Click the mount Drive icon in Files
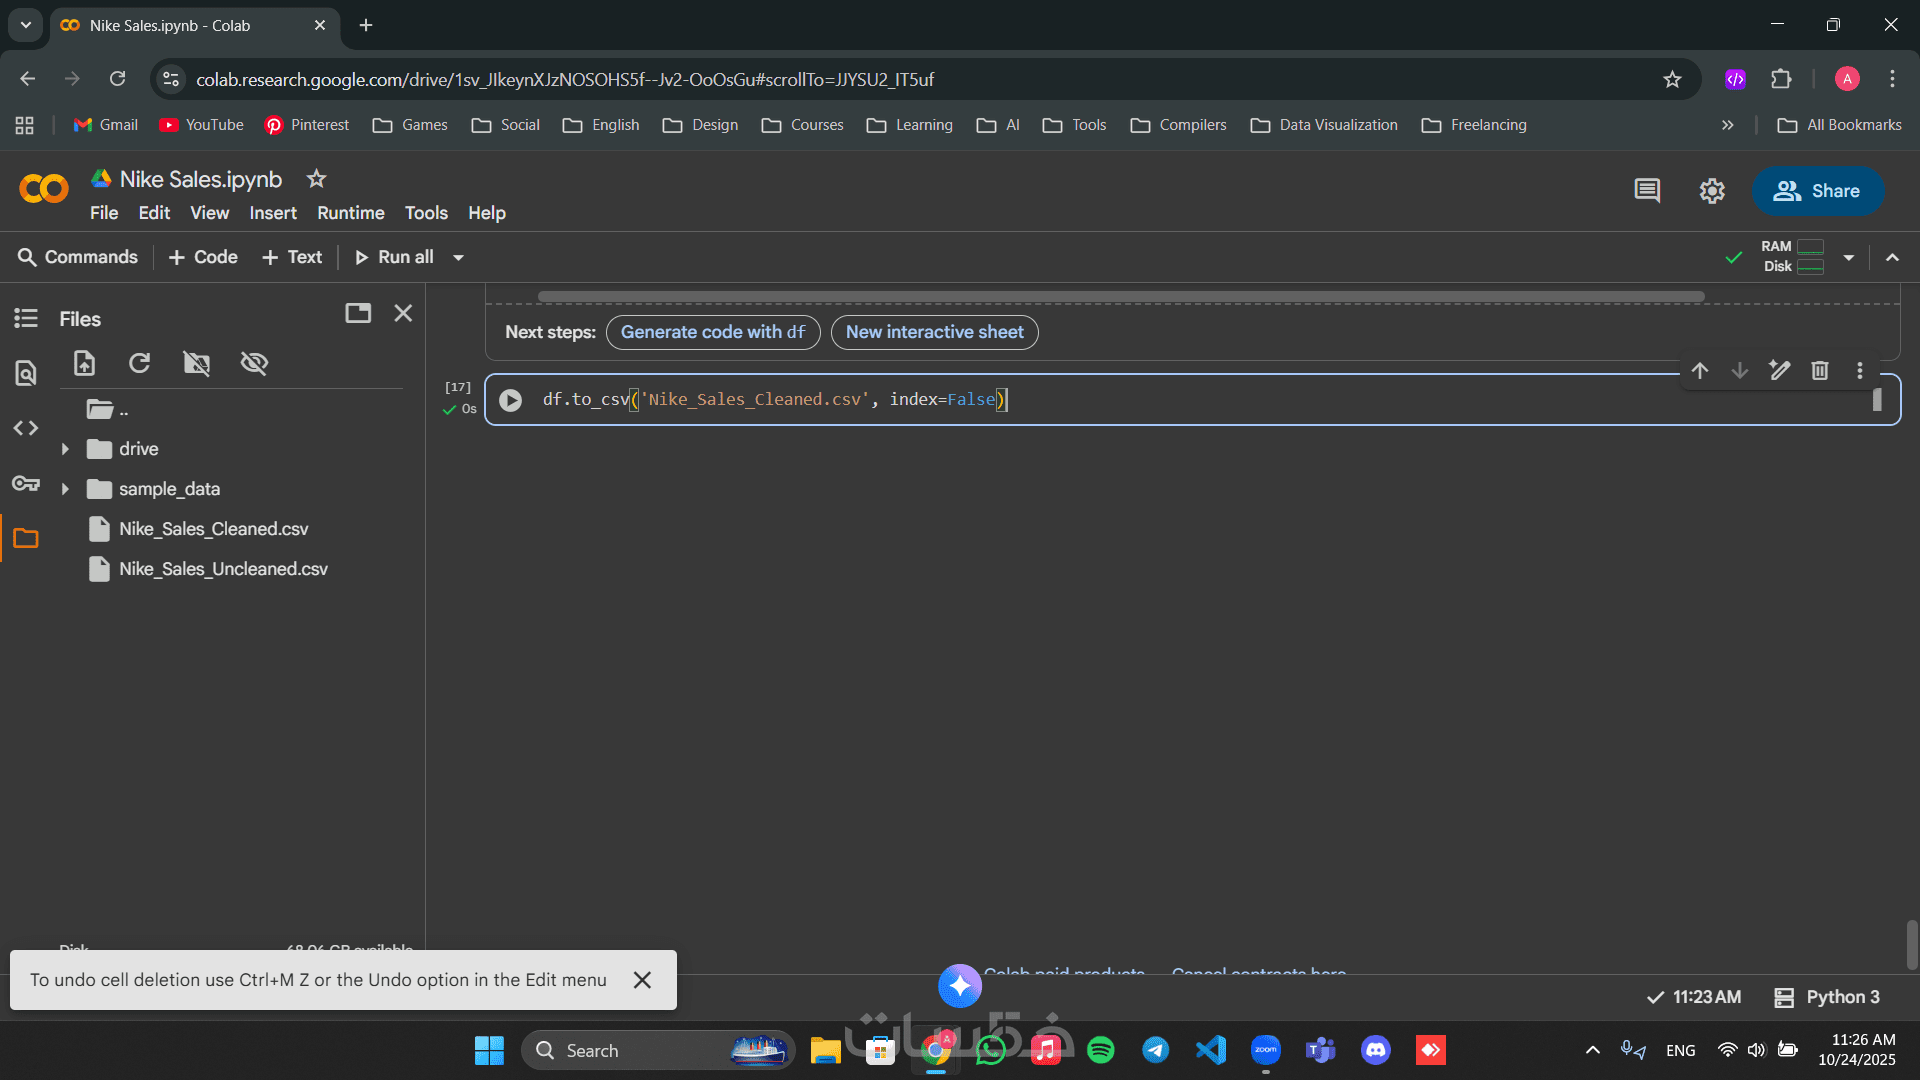This screenshot has height=1080, width=1920. (197, 363)
